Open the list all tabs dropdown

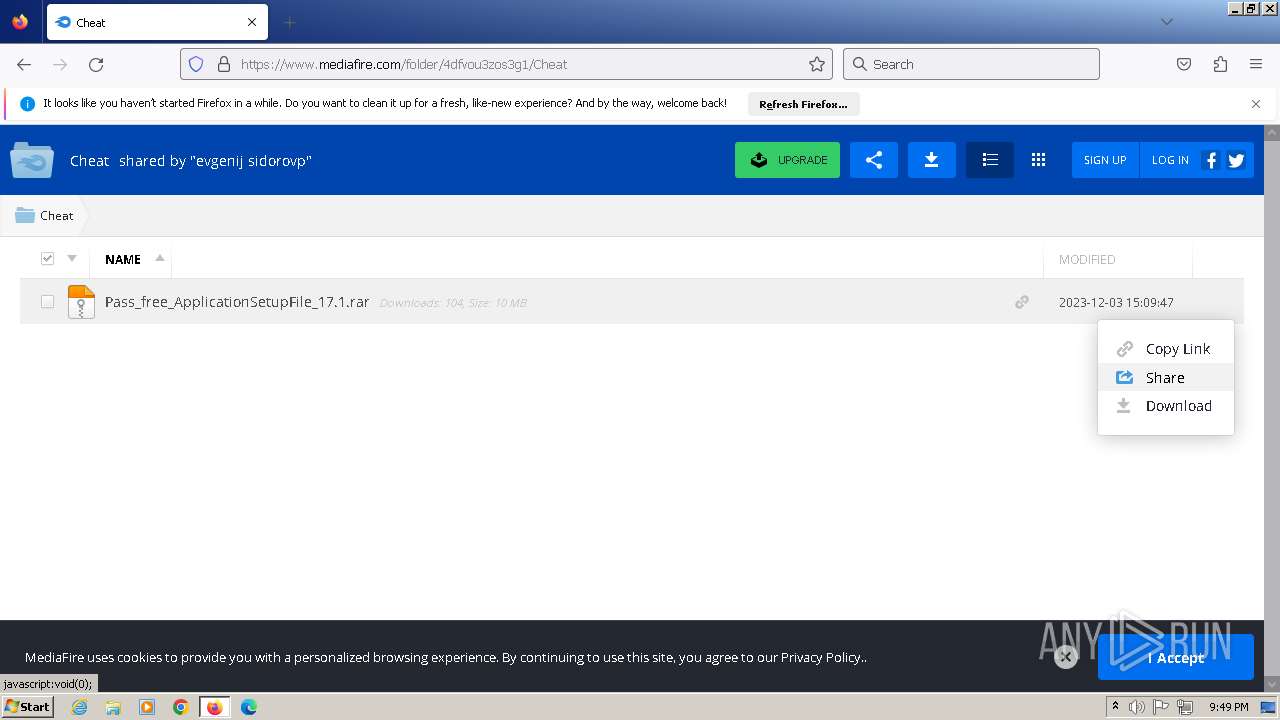(x=1166, y=22)
